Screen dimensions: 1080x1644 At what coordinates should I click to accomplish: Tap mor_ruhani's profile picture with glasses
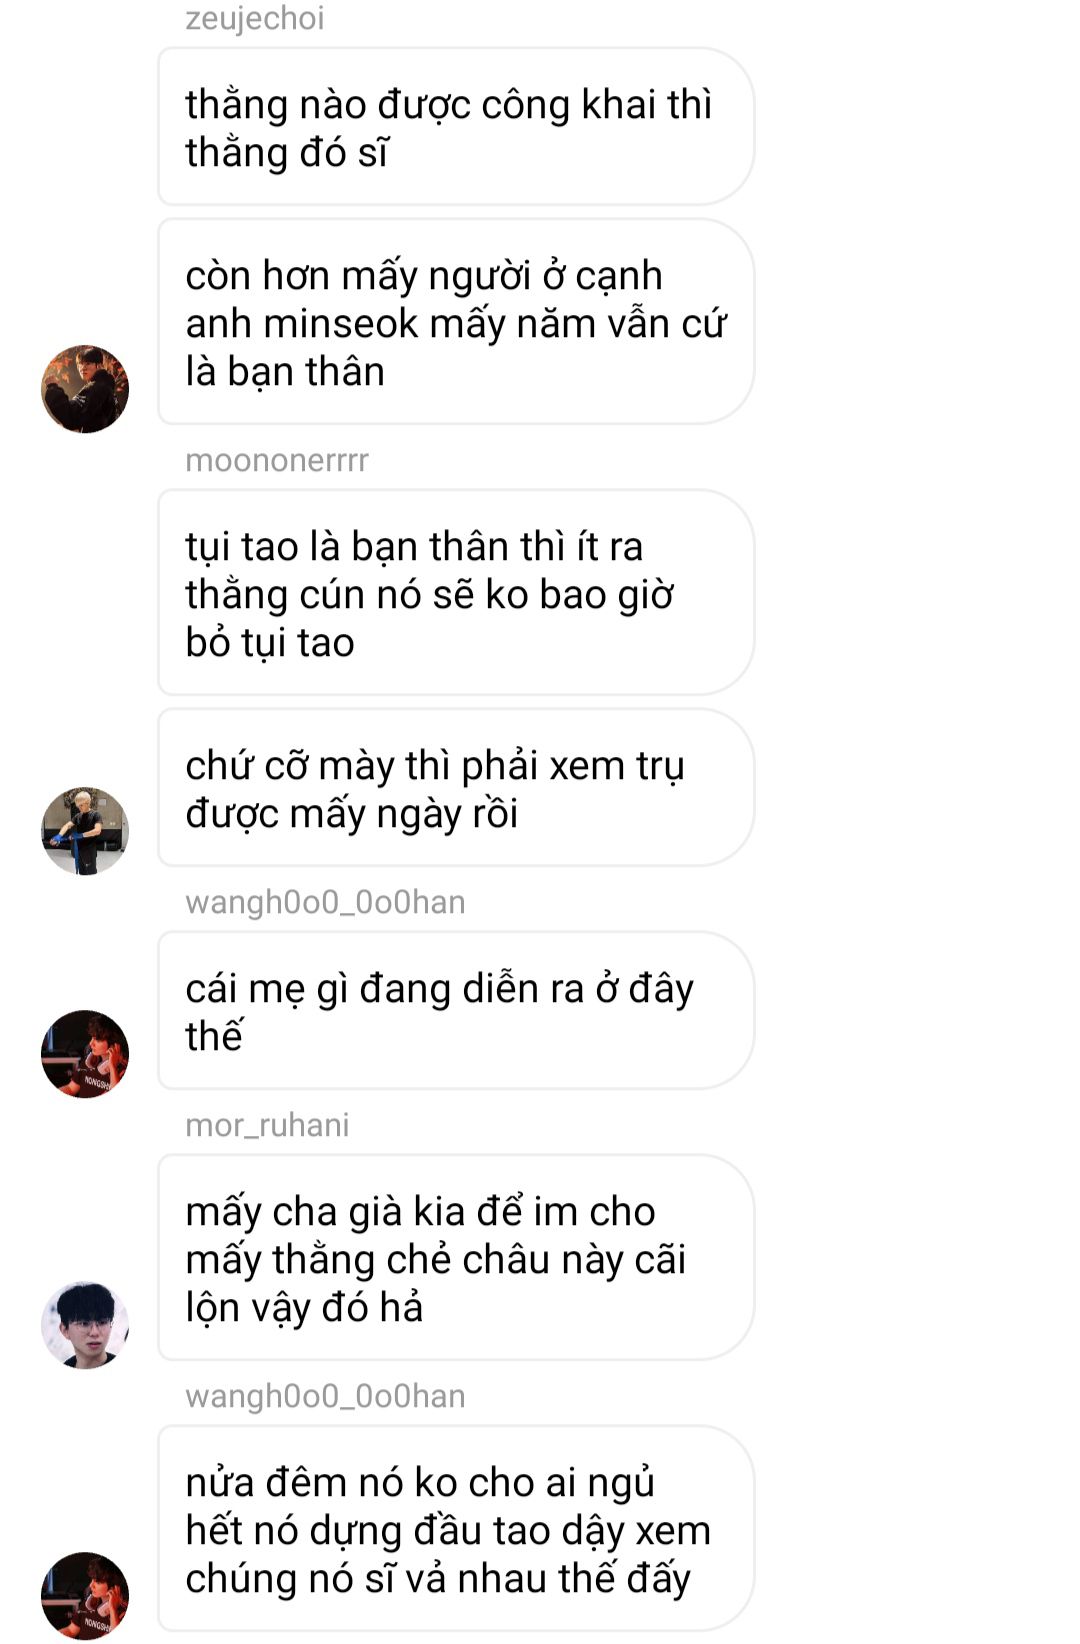coord(85,1324)
